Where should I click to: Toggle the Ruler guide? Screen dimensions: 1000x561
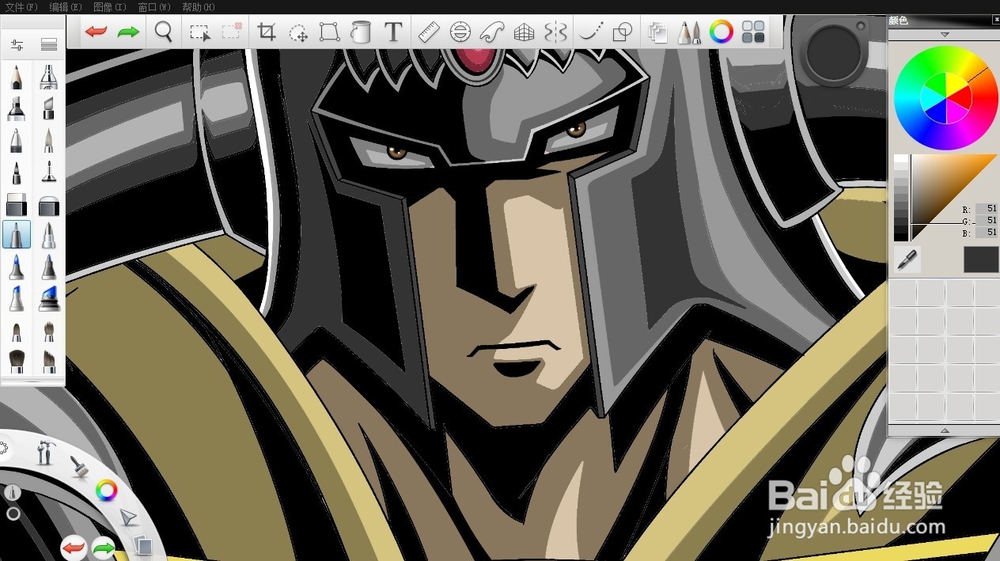(x=429, y=31)
